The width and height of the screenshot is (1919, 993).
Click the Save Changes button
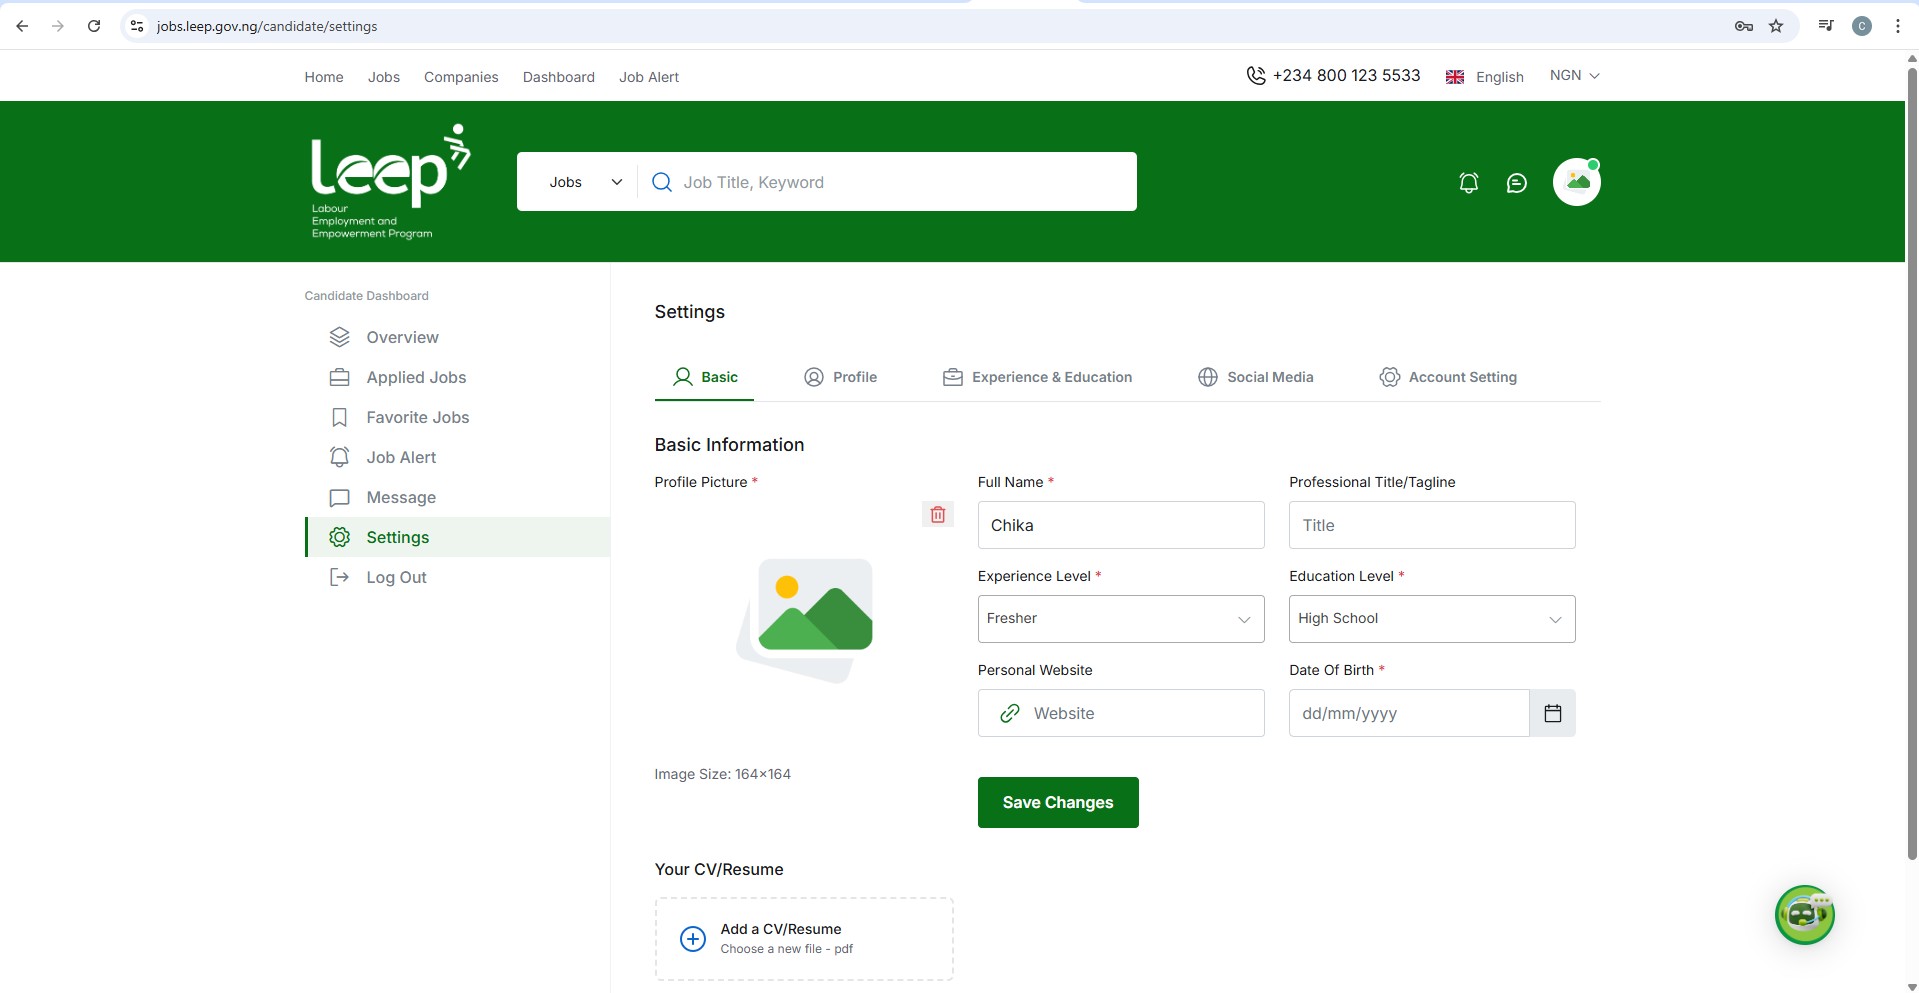coord(1057,802)
